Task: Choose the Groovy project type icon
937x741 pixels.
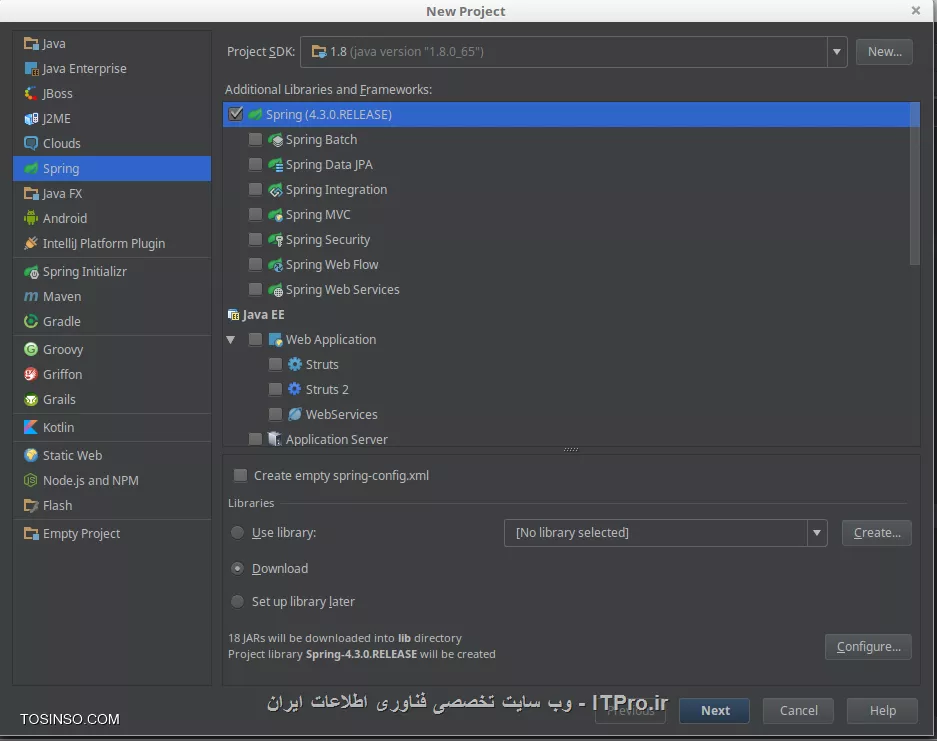Action: pyautogui.click(x=31, y=349)
